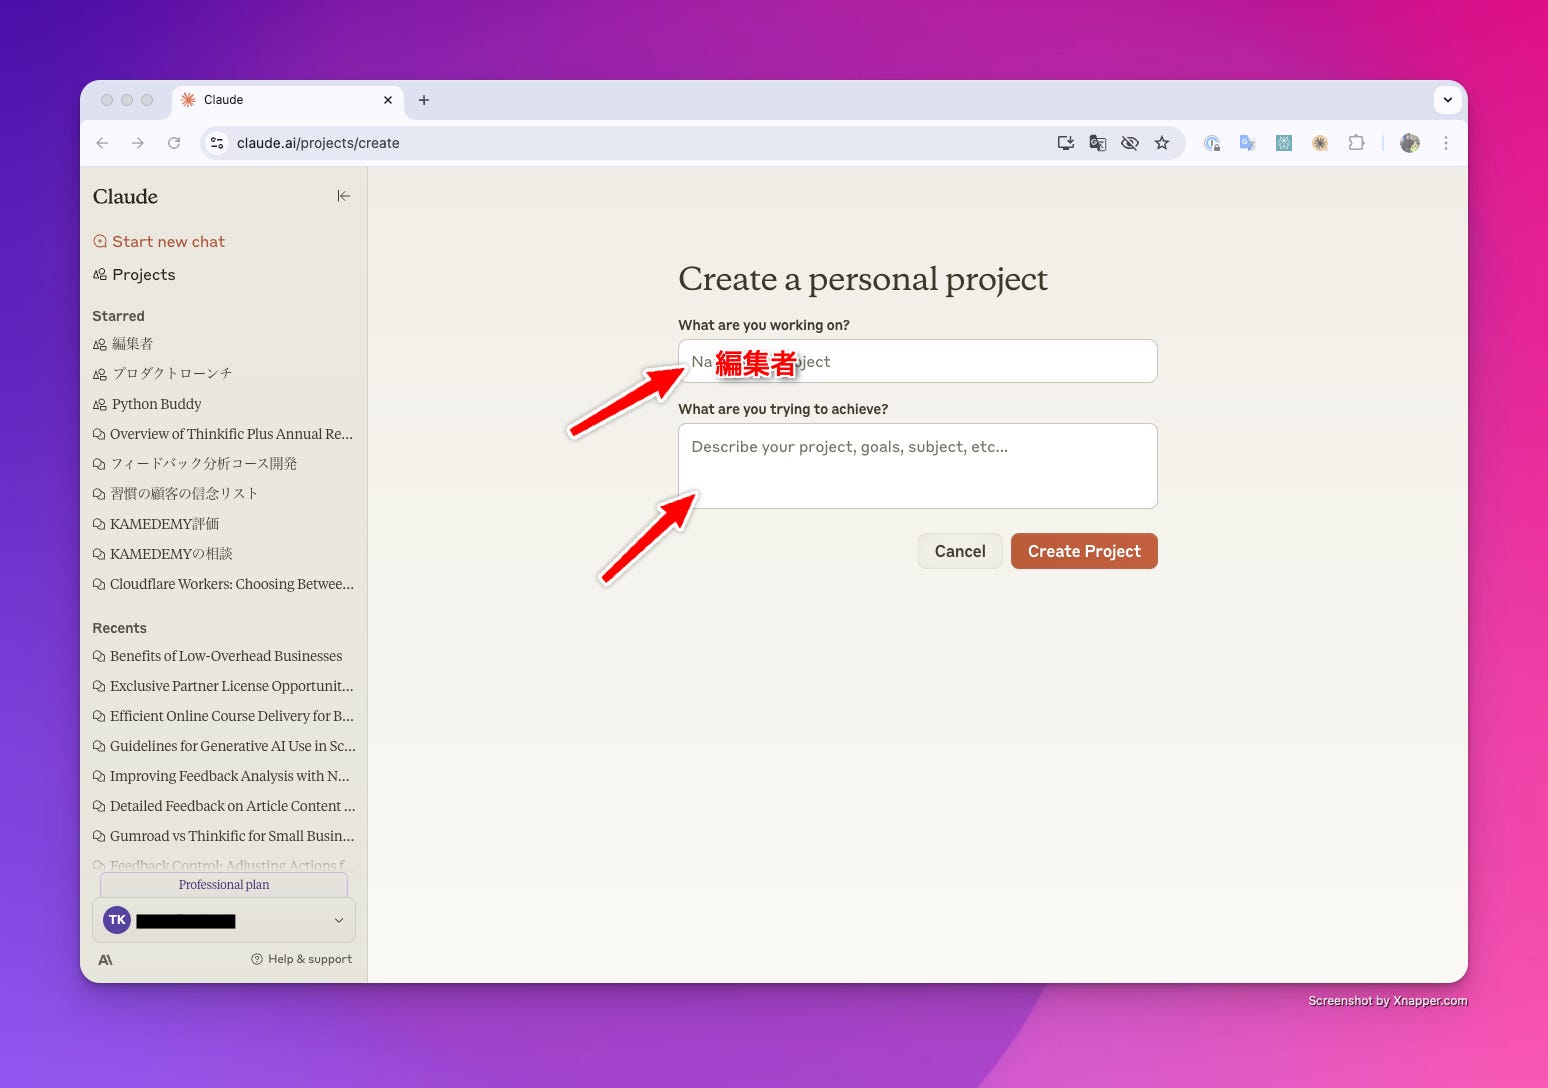Click the TK avatar circle

coord(117,920)
